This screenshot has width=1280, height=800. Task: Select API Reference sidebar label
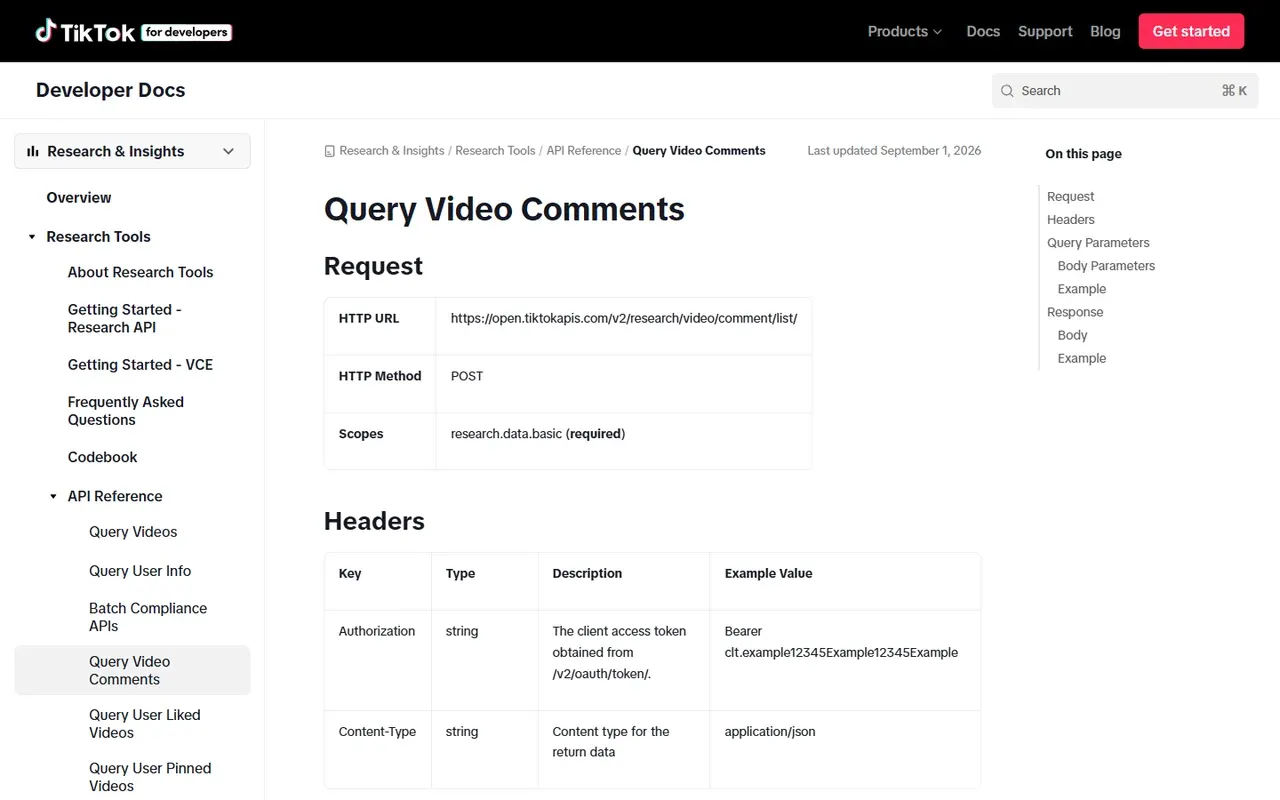pyautogui.click(x=115, y=496)
